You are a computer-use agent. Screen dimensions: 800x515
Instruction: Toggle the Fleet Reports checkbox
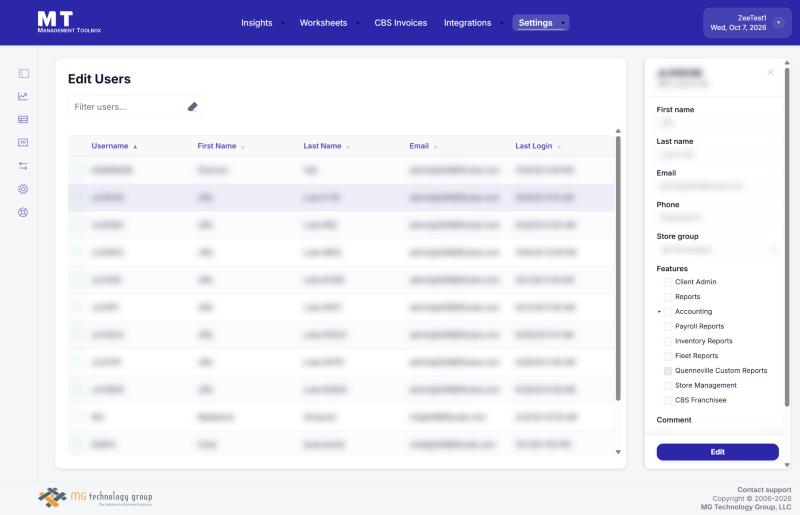(x=667, y=356)
